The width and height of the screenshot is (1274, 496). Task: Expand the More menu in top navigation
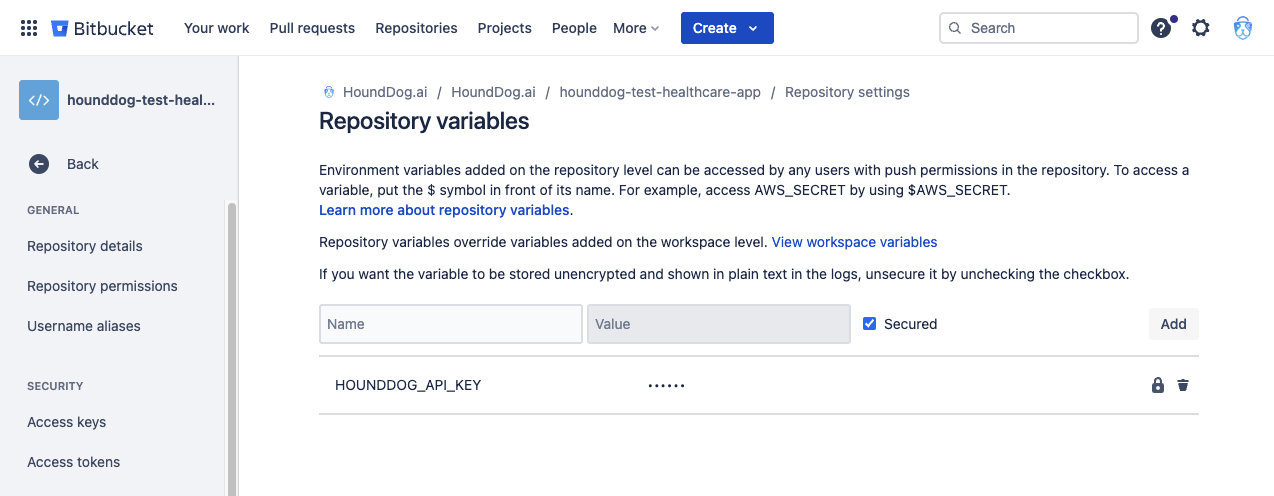point(636,28)
